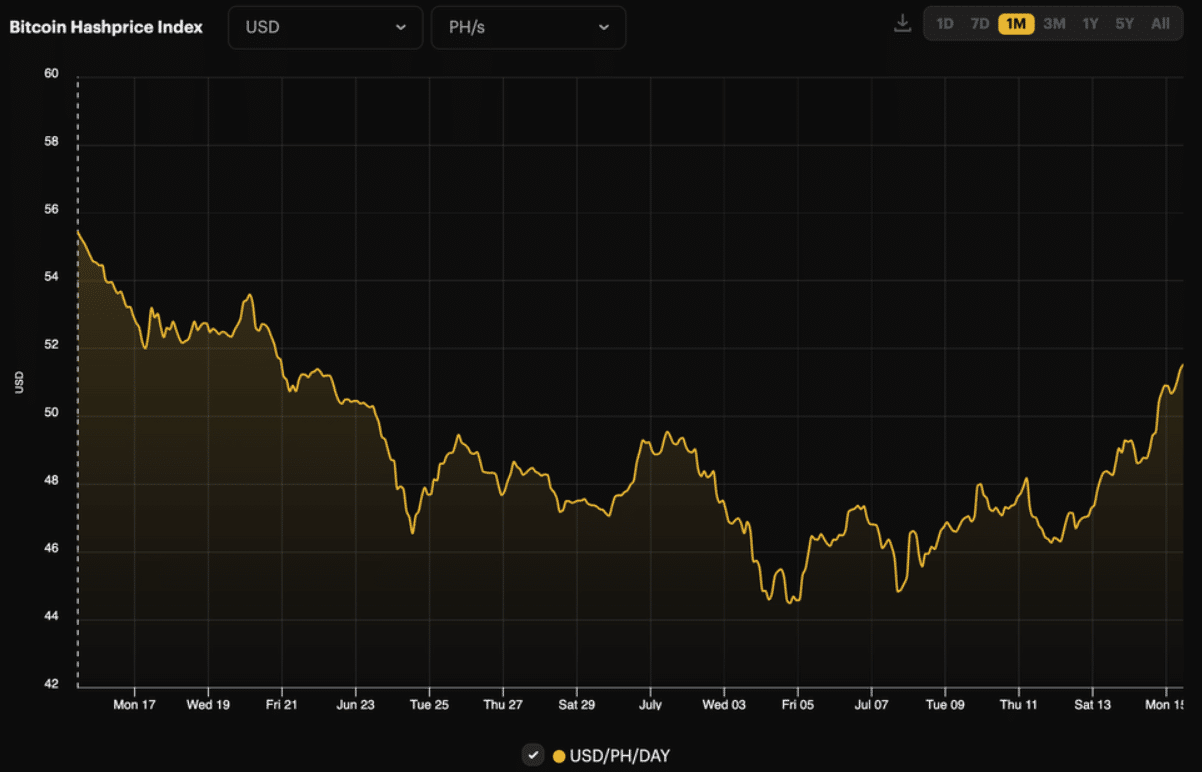The height and width of the screenshot is (772, 1202).
Task: Click the Fri 05 x-axis label
Action: (x=798, y=704)
